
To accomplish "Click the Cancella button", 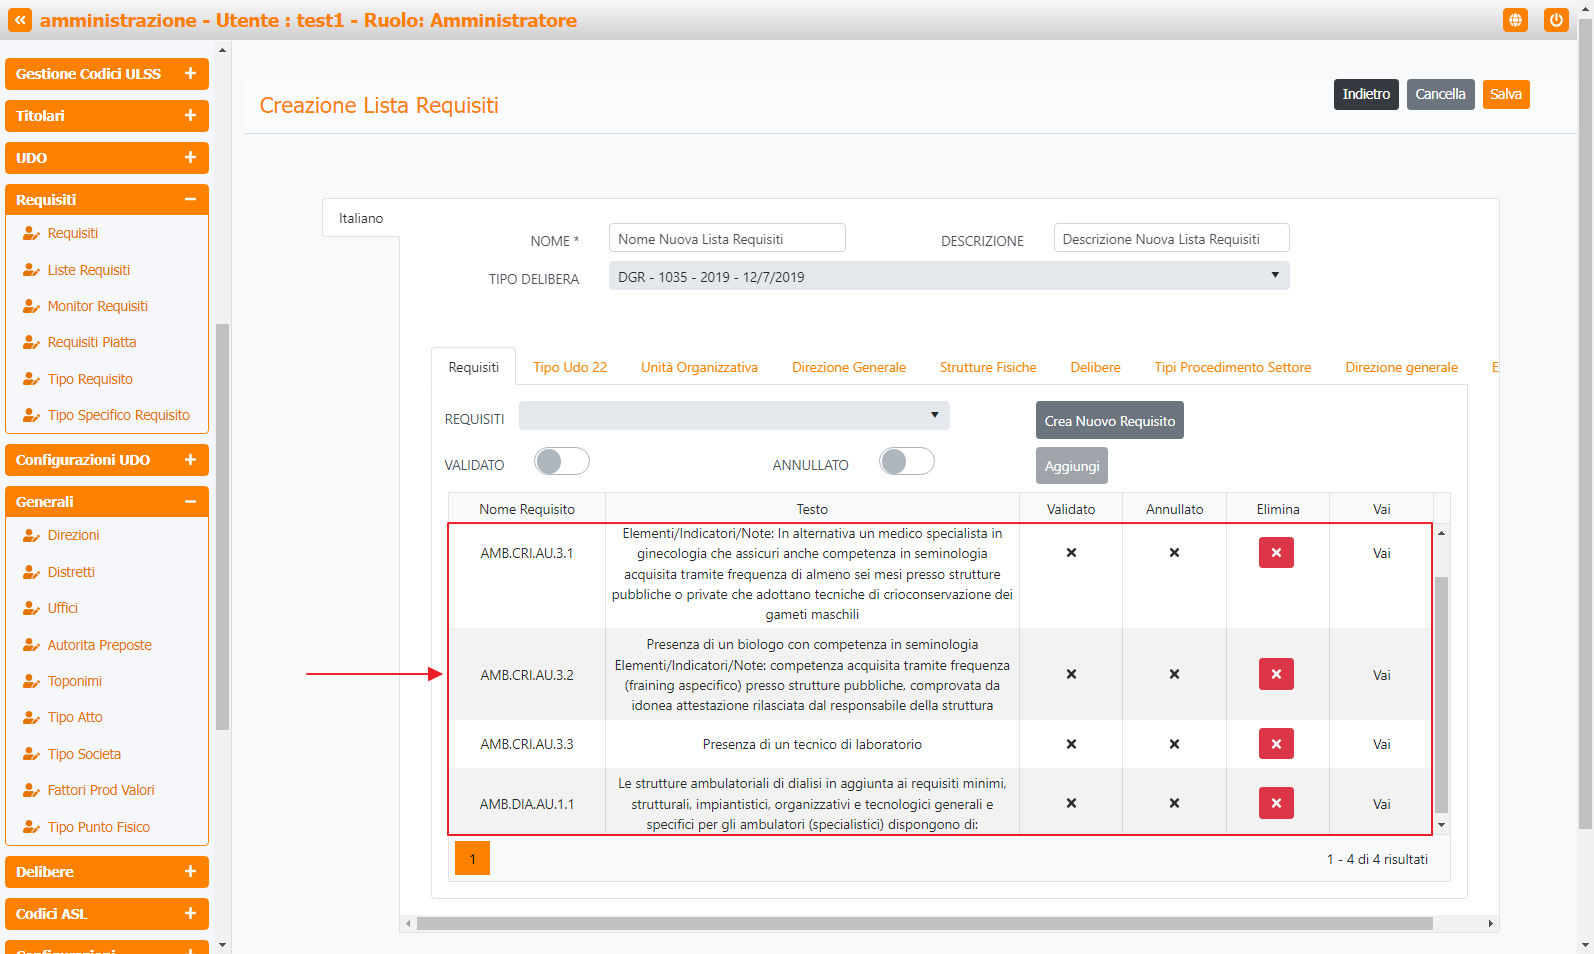I will (1440, 94).
